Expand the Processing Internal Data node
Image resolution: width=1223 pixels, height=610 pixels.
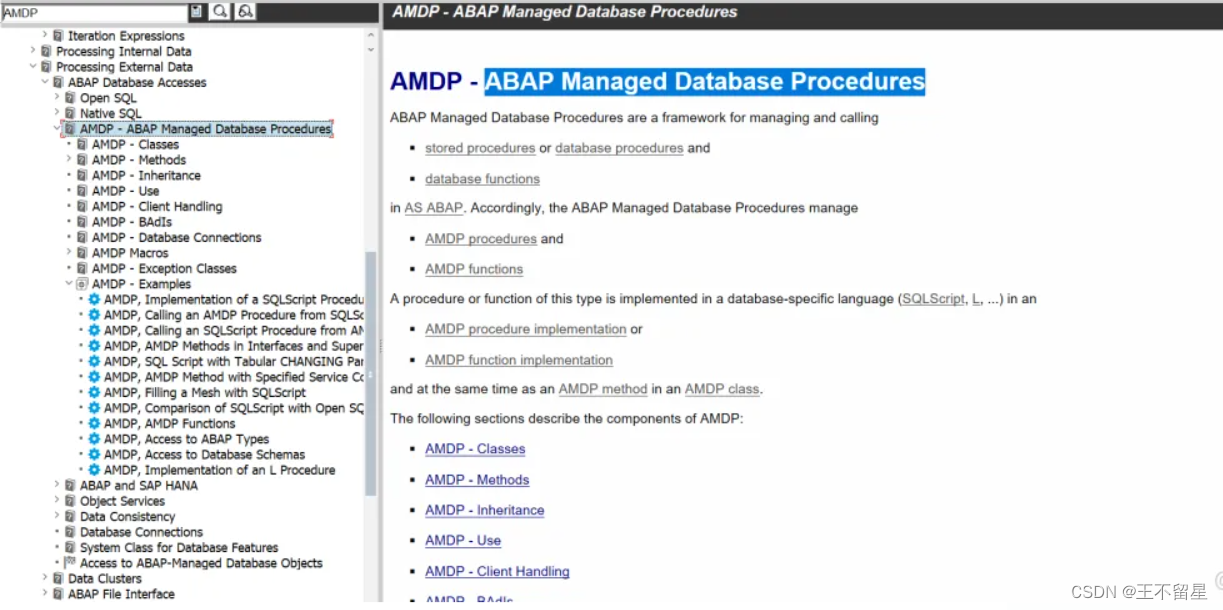pos(33,51)
